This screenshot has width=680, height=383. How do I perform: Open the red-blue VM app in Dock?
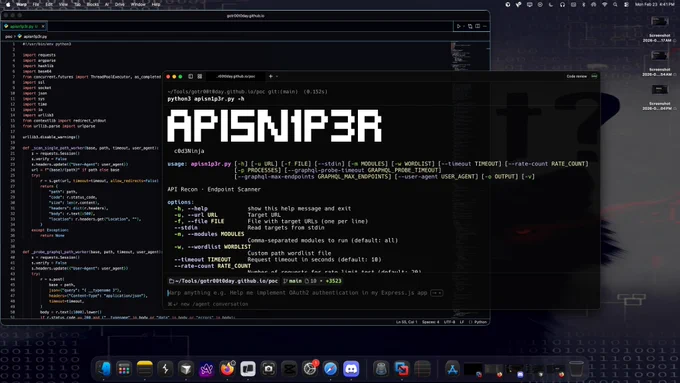click(x=402, y=369)
